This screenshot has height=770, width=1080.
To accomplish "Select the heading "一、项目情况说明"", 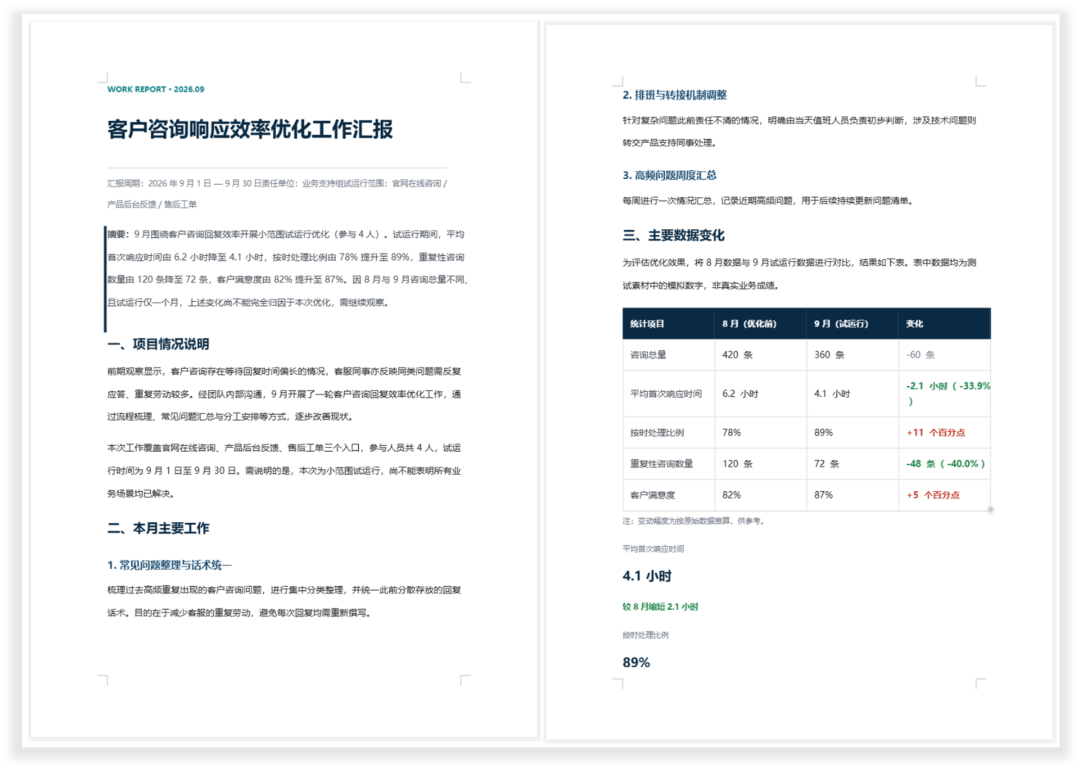I will point(158,344).
